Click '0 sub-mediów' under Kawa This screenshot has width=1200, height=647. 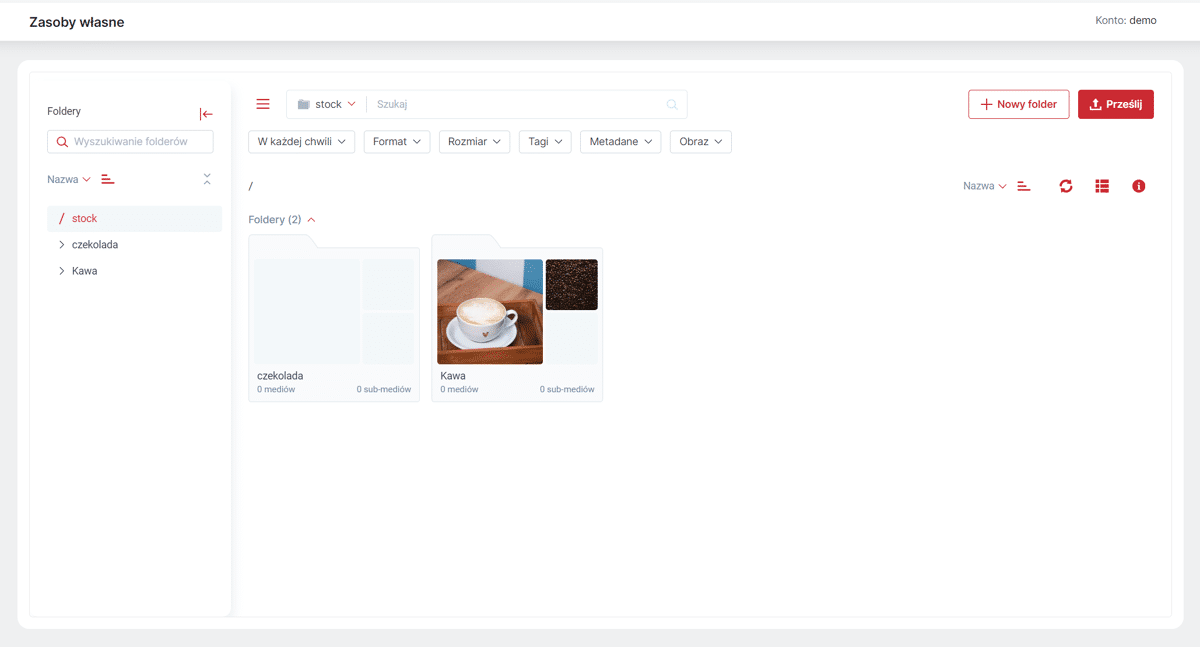click(x=567, y=390)
